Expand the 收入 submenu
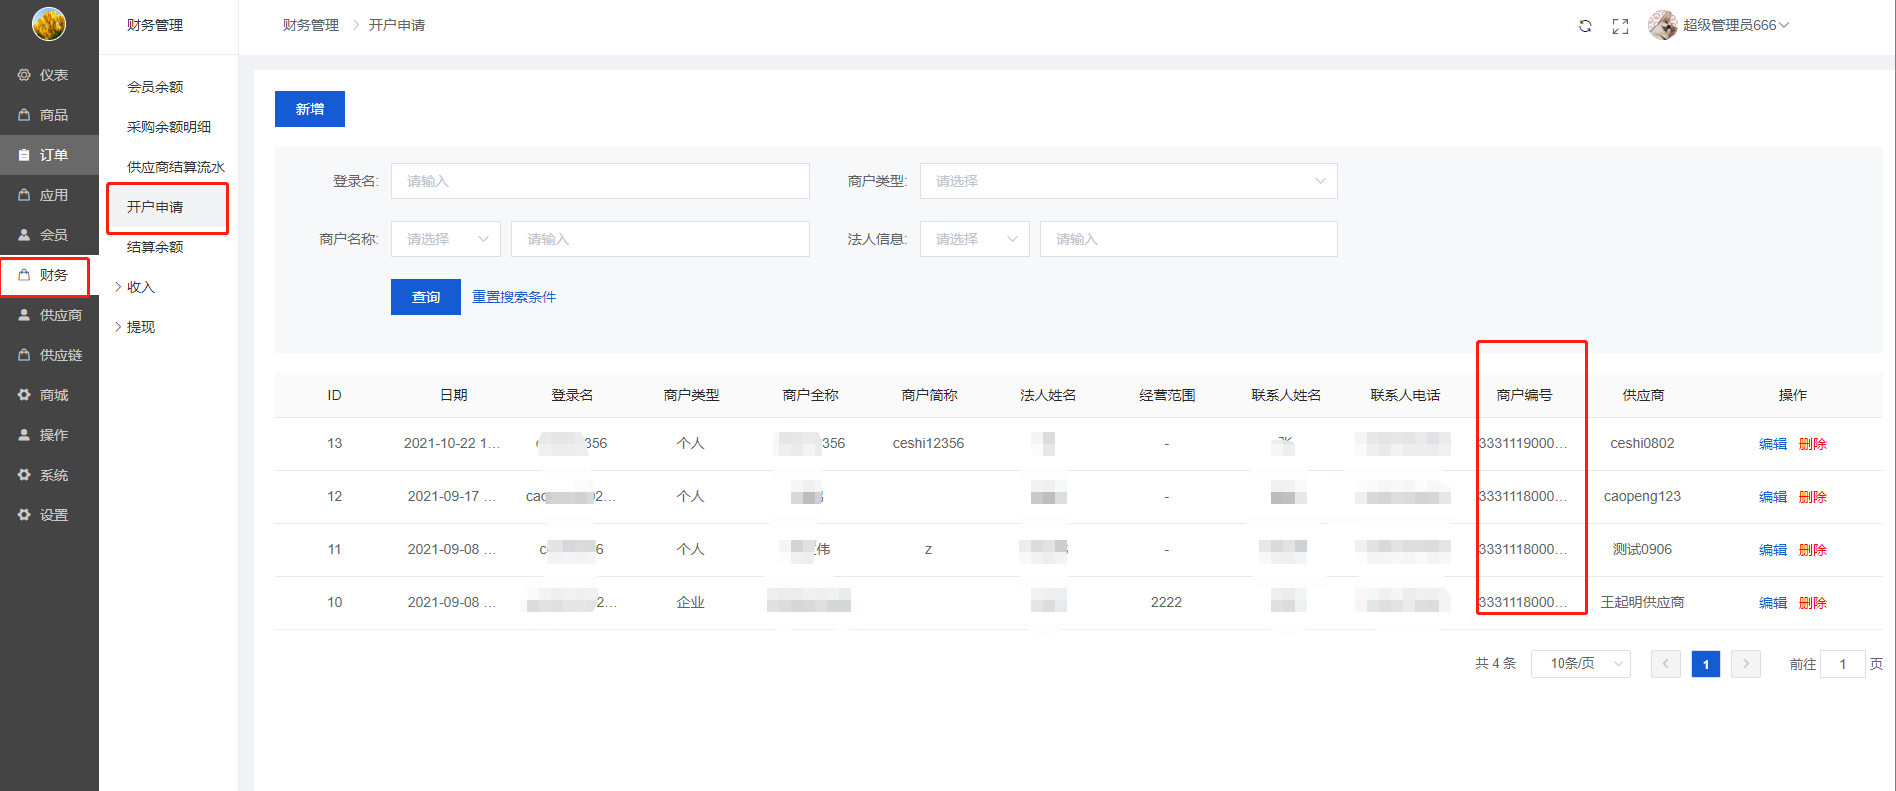 (140, 287)
